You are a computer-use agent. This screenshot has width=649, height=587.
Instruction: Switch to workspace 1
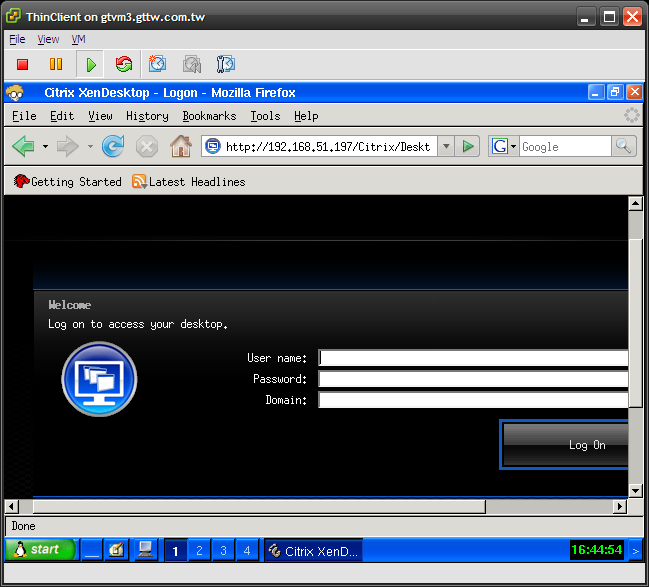pyautogui.click(x=175, y=551)
